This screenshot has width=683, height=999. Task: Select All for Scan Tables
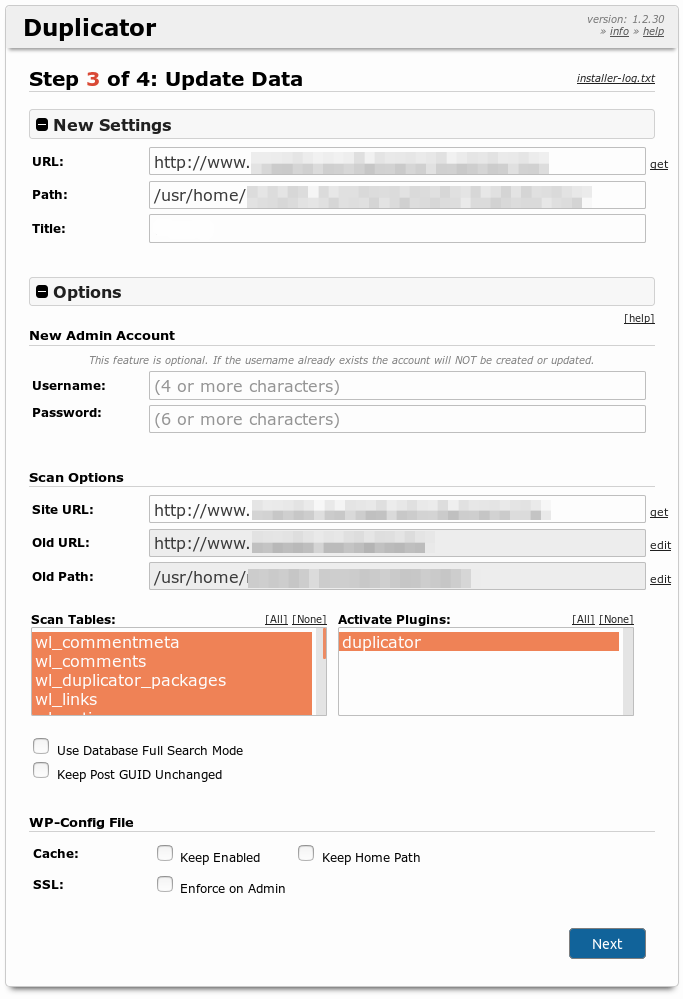point(276,620)
